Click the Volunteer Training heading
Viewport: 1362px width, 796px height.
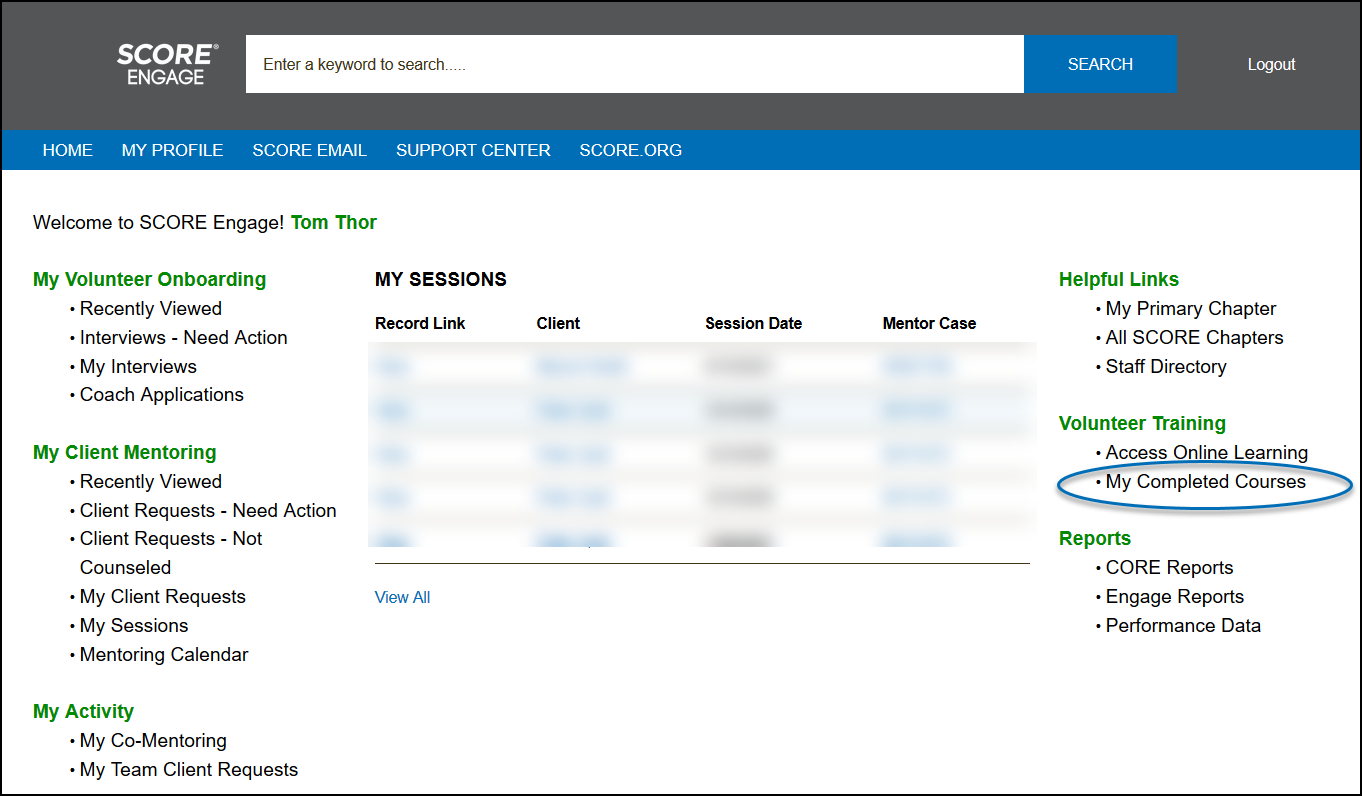point(1142,424)
